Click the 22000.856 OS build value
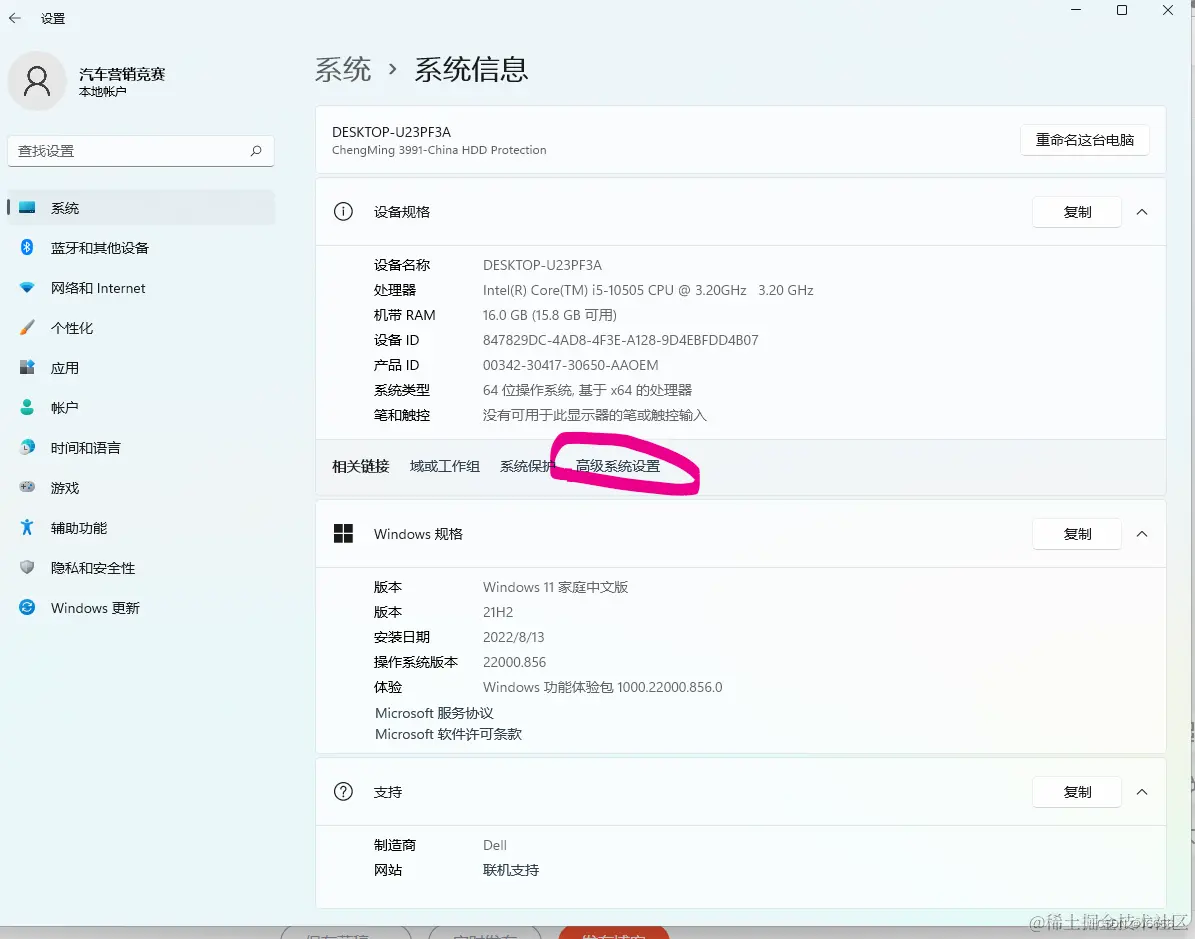 coord(514,662)
